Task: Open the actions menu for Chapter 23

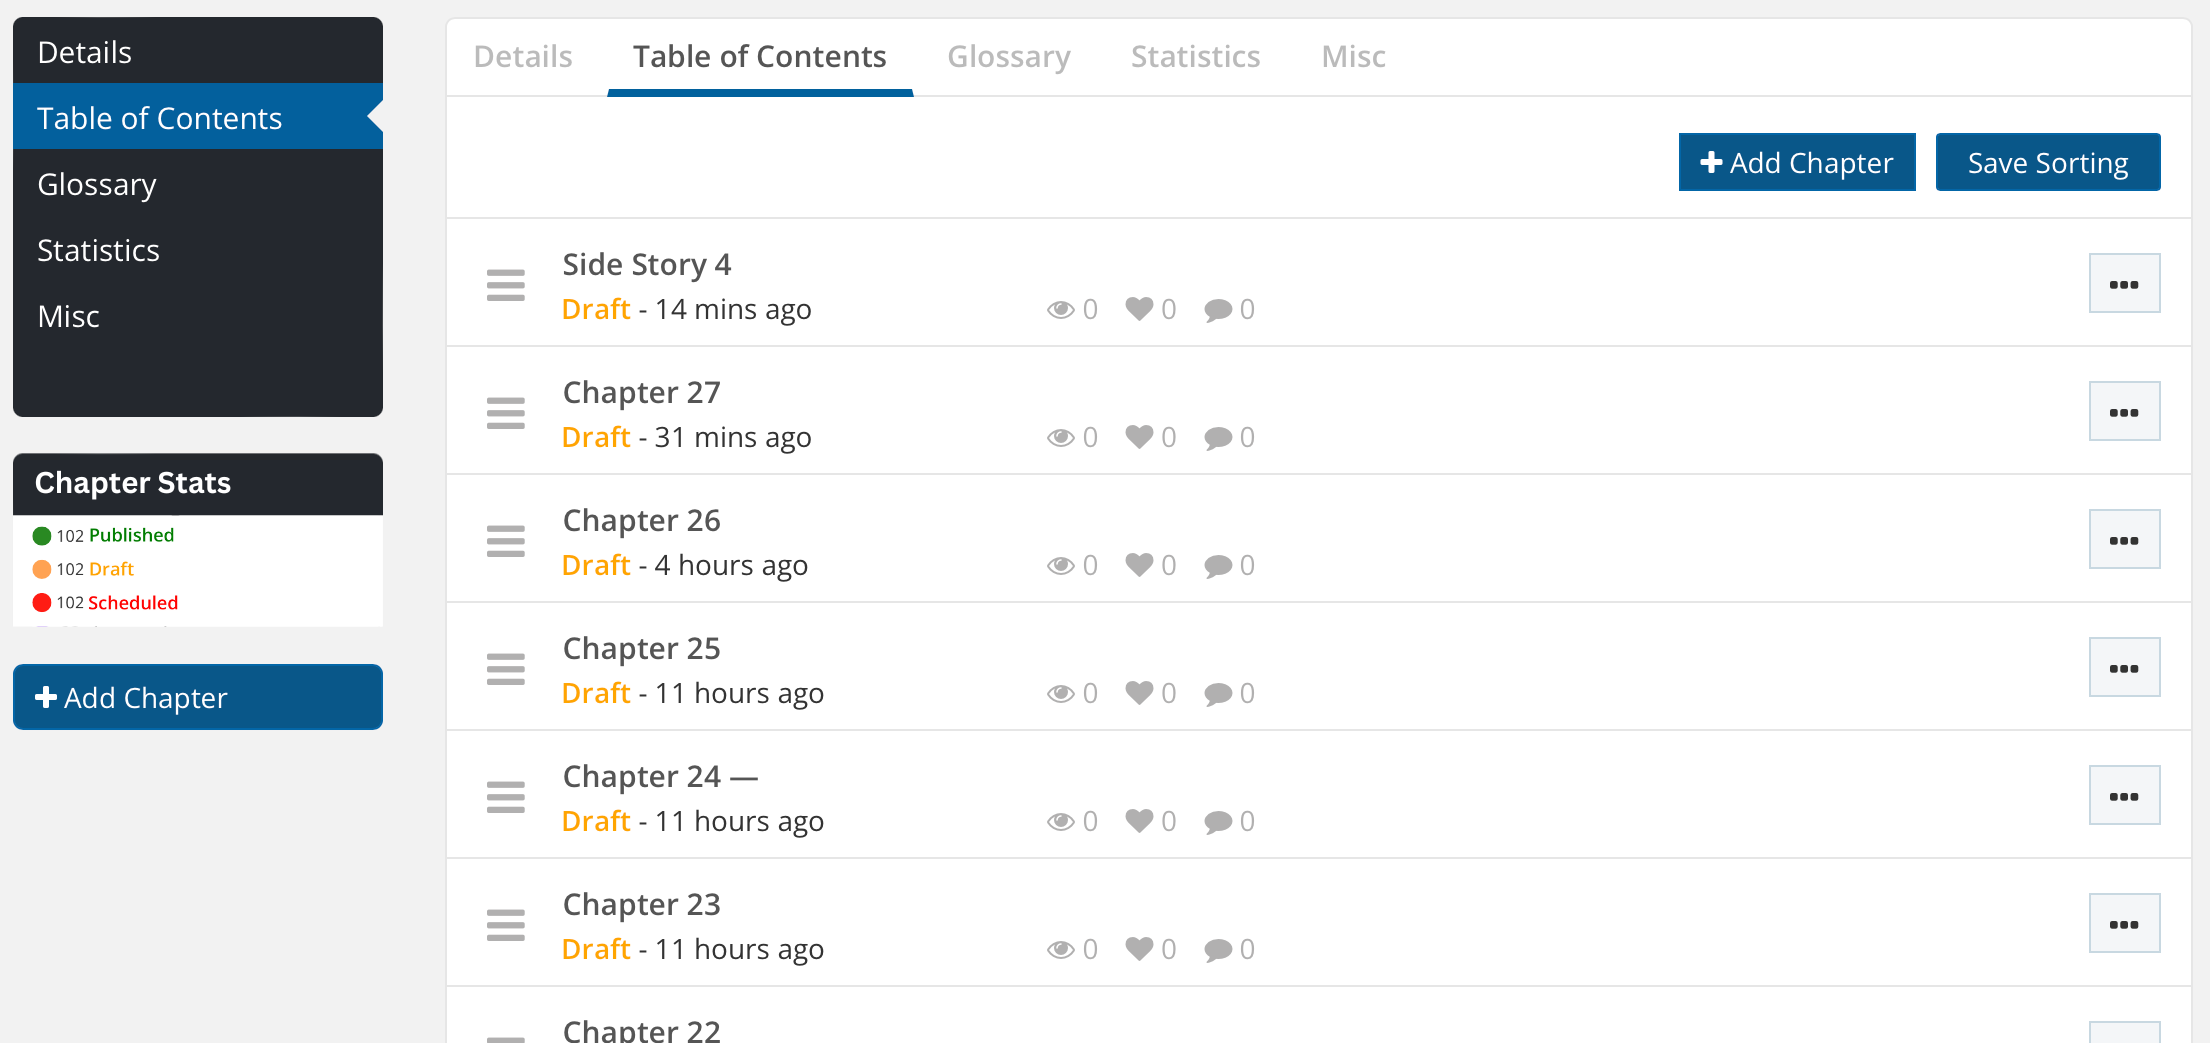Action: (x=2124, y=922)
